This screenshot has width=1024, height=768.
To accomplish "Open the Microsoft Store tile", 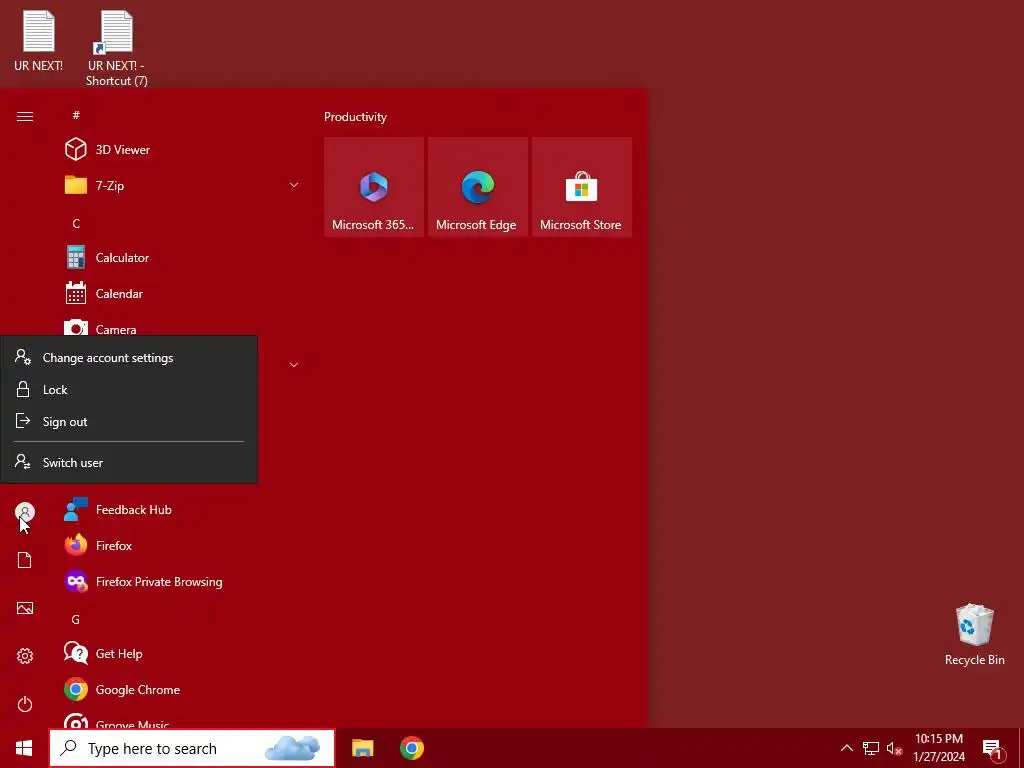I will tap(581, 187).
